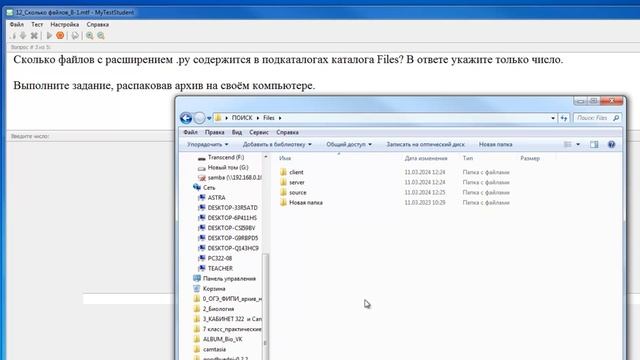Image resolution: width=640 pixels, height=360 pixels.
Task: Click the ПОИСК breadcrumb in the address bar
Action: click(x=242, y=118)
